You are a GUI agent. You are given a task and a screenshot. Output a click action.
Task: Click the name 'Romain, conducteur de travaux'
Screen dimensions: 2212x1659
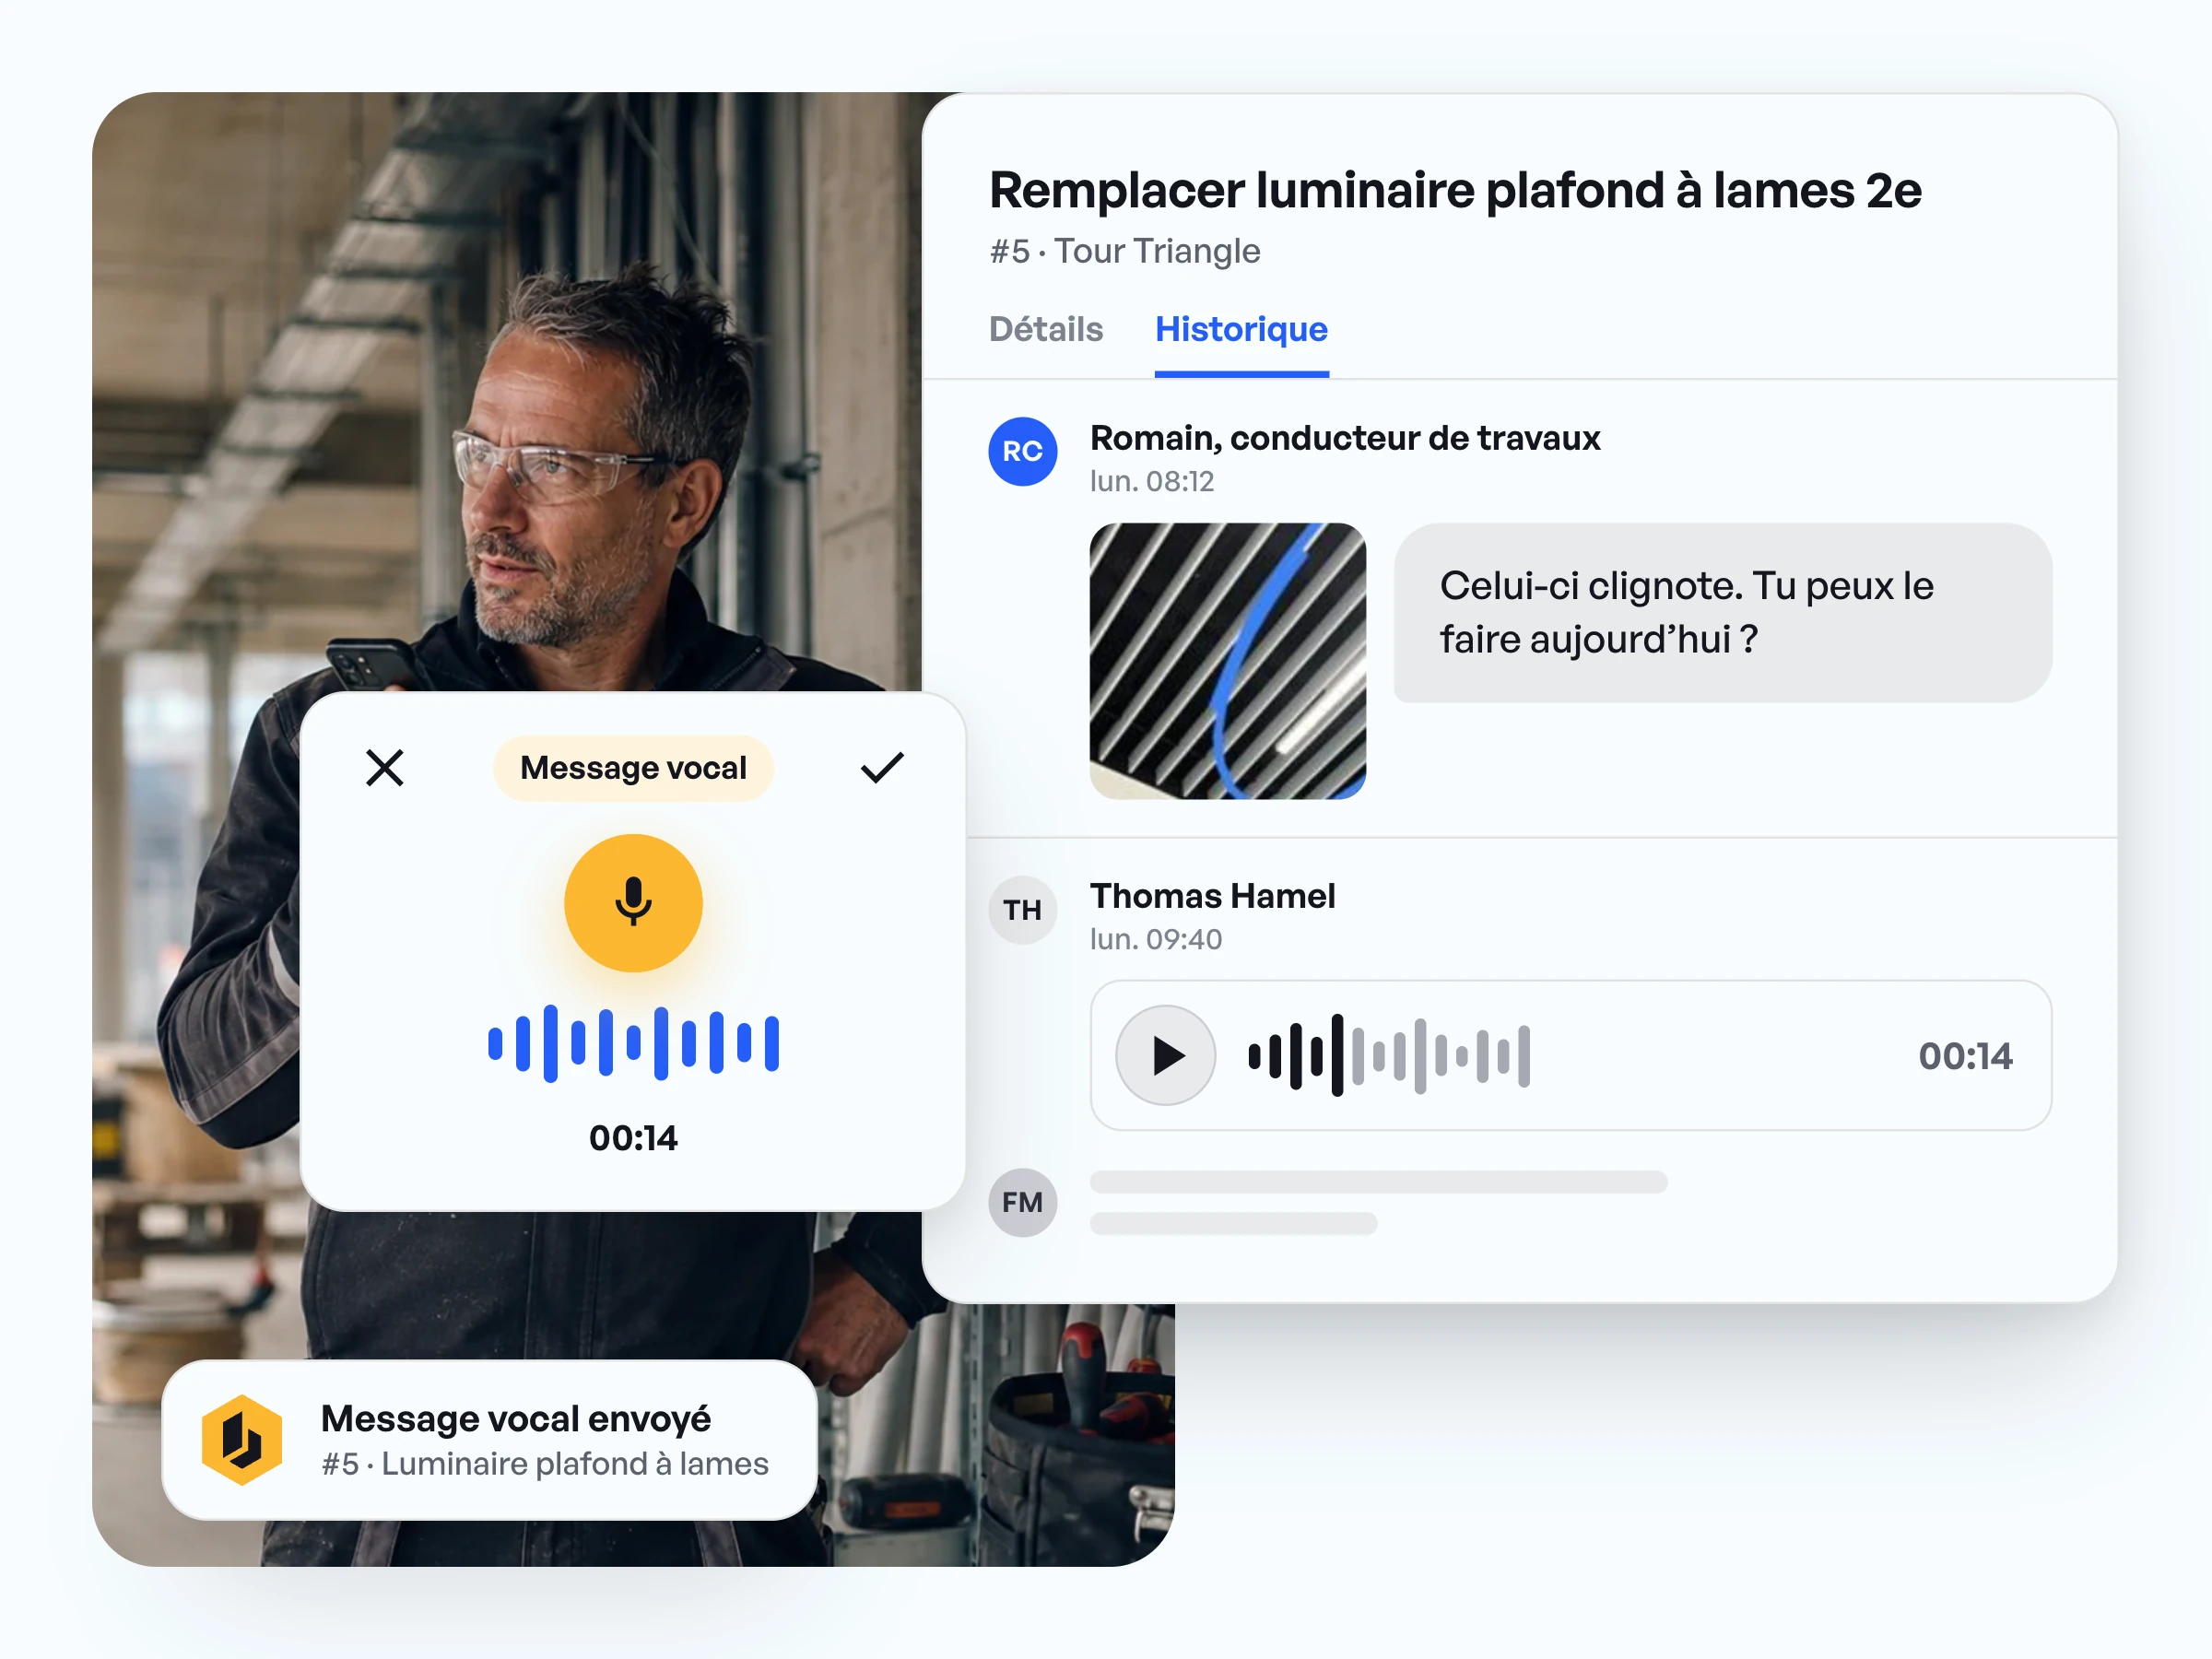(x=1345, y=438)
